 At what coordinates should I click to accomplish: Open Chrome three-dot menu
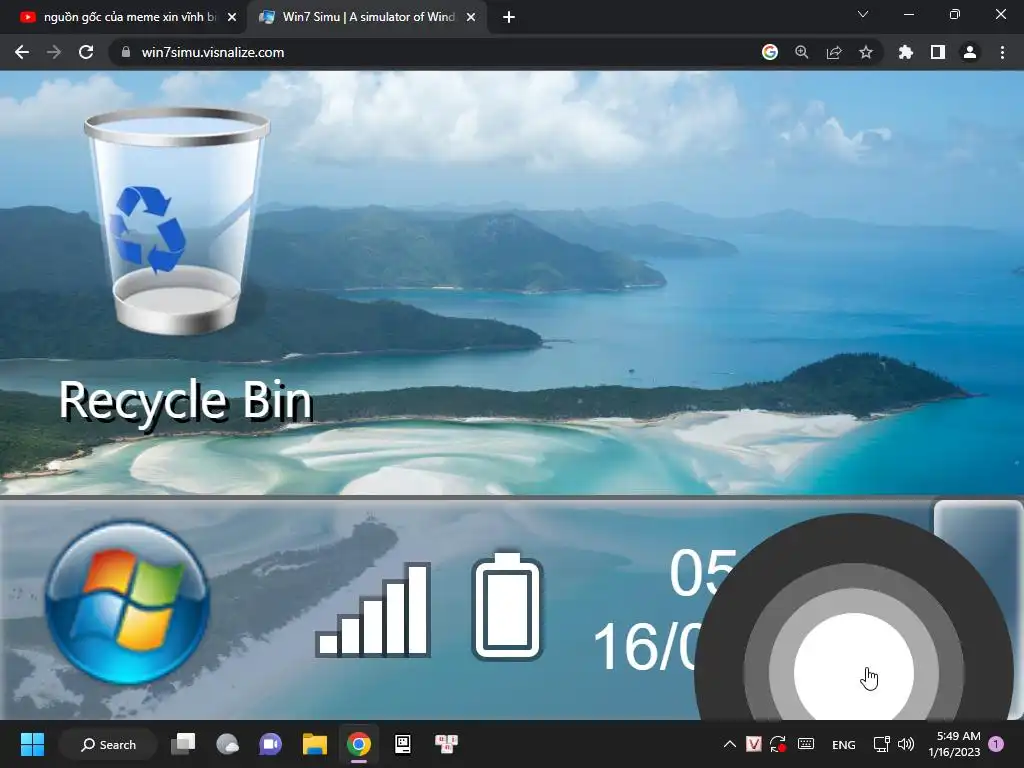pos(1002,52)
